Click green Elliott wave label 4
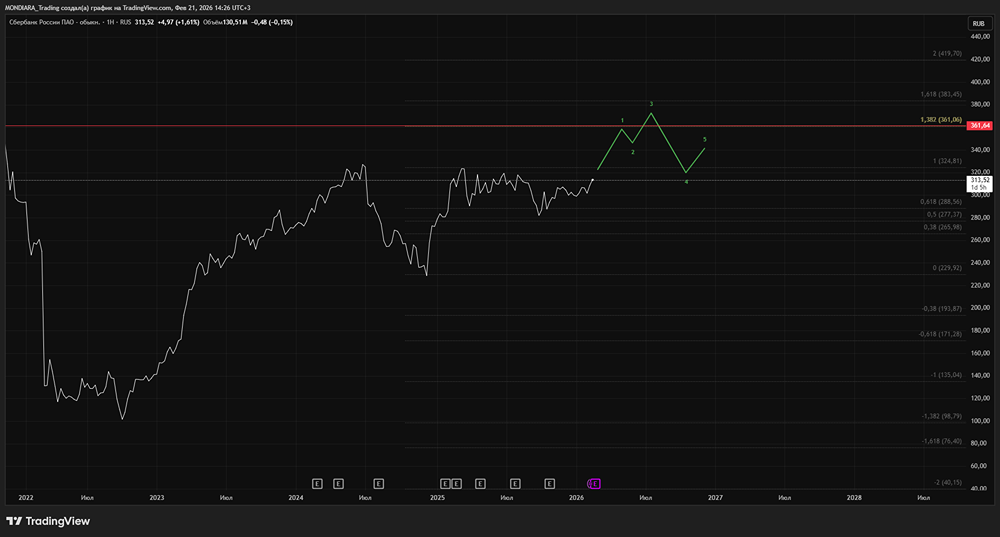 [x=686, y=182]
